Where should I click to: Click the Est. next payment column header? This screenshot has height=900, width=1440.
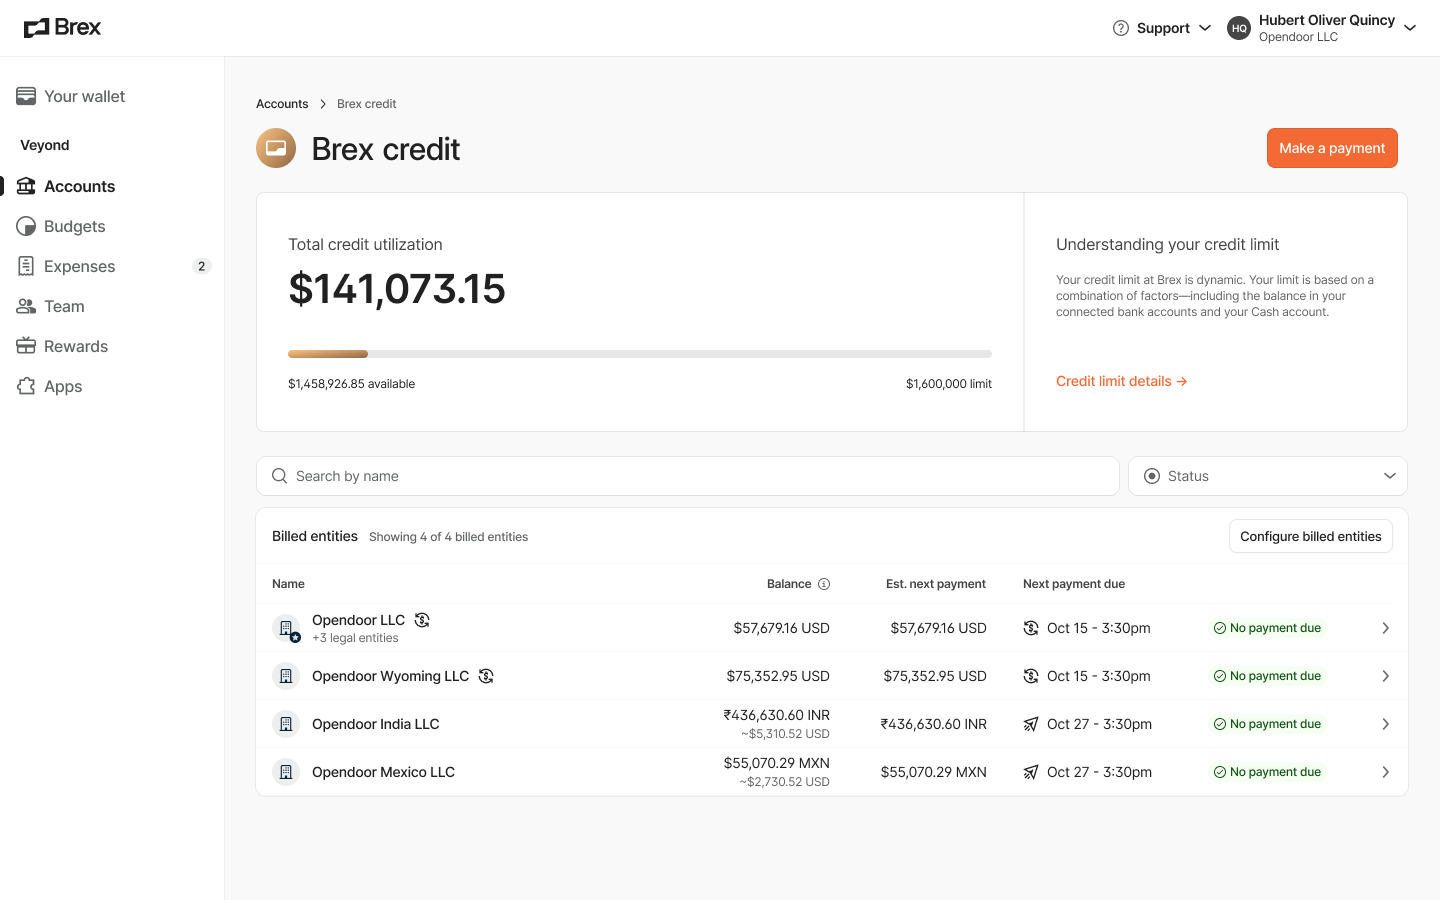(x=936, y=584)
